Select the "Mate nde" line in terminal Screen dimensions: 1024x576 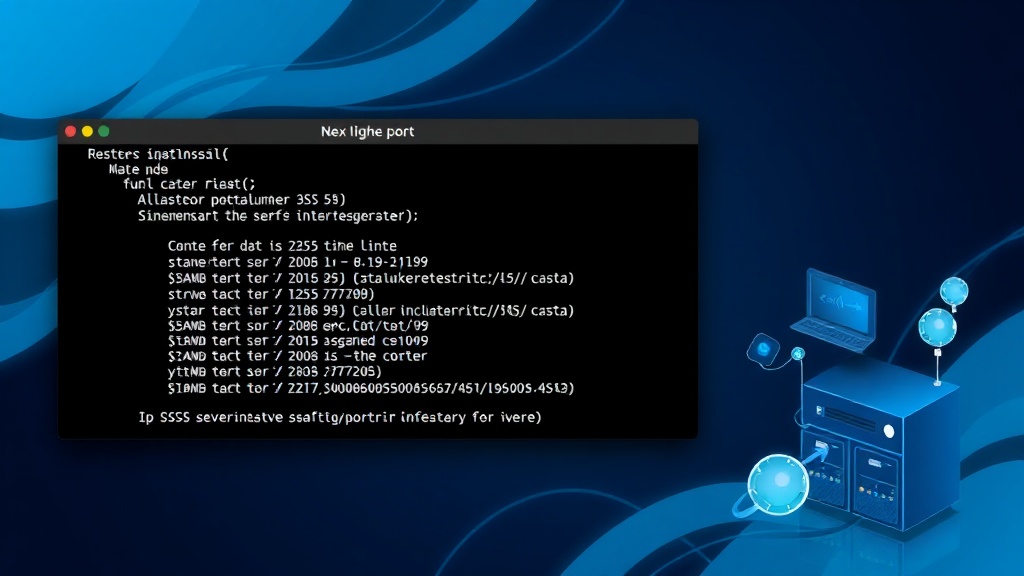click(138, 169)
